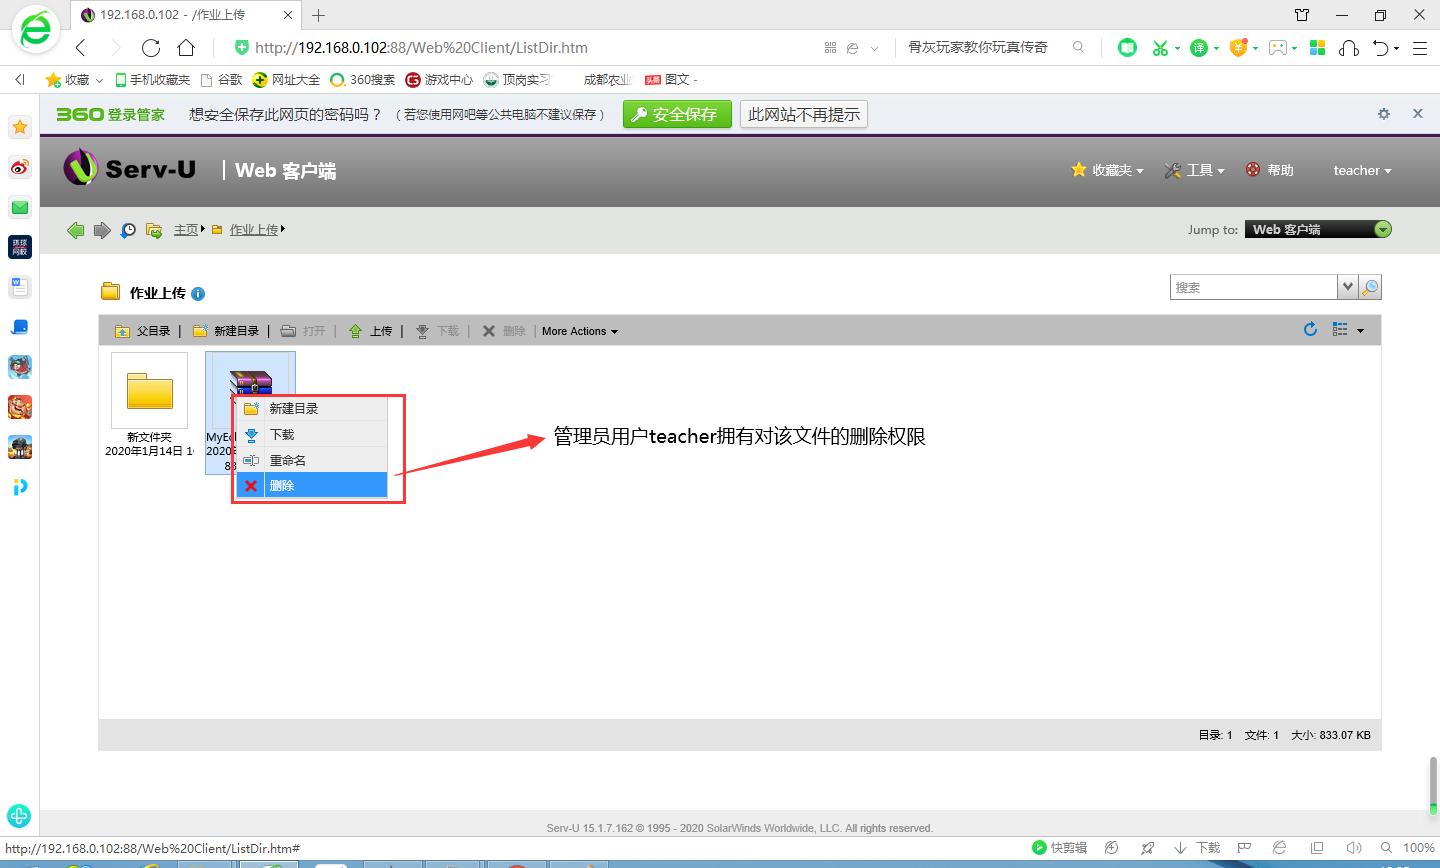Open the browser hamburger menu
The width and height of the screenshot is (1440, 868).
click(x=1419, y=47)
